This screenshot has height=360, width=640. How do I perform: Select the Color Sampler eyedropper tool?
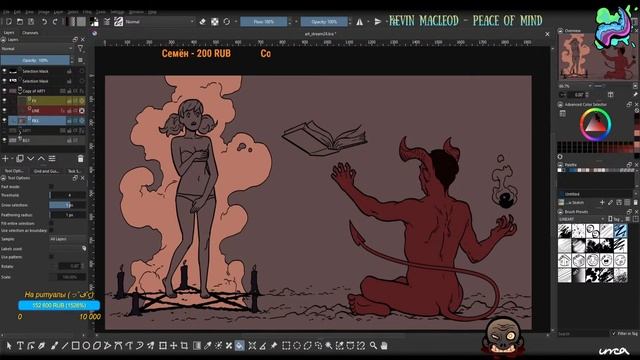coord(207,346)
